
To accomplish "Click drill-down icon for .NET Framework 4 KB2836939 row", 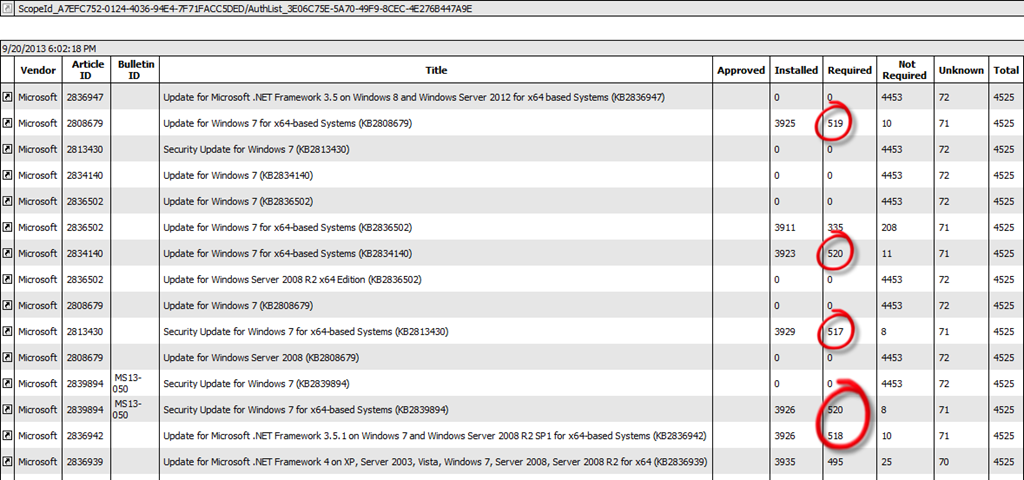I will click(8, 461).
